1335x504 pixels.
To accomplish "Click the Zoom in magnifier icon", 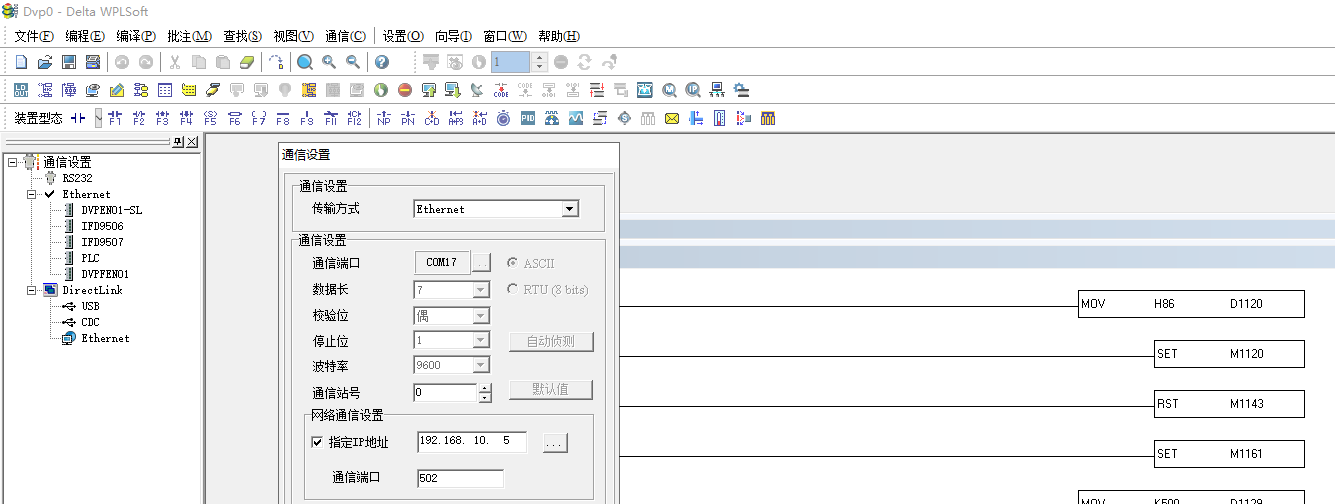I will (x=328, y=62).
